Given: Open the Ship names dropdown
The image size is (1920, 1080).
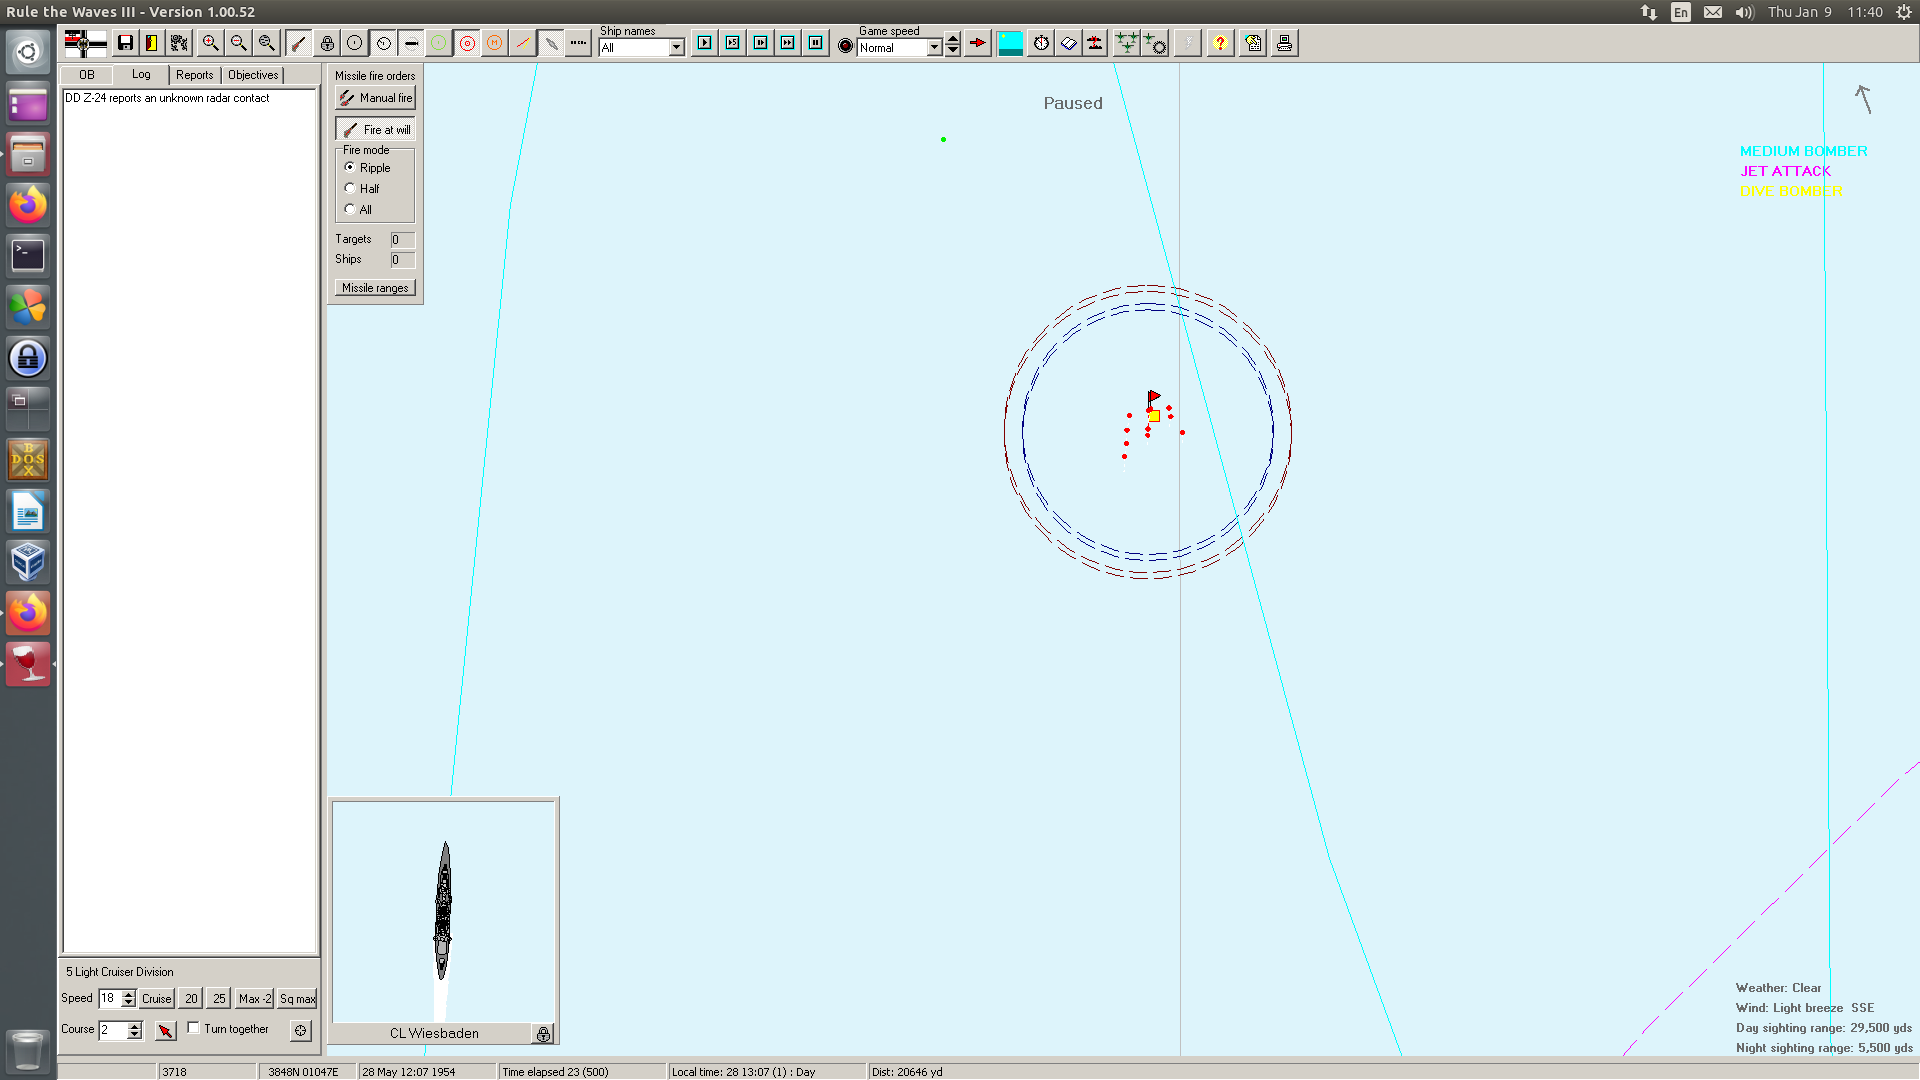Looking at the screenshot, I should 677,48.
